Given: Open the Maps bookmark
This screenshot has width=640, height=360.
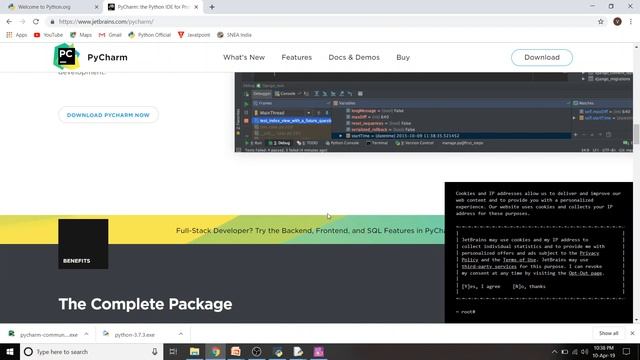Looking at the screenshot, I should 81,35.
